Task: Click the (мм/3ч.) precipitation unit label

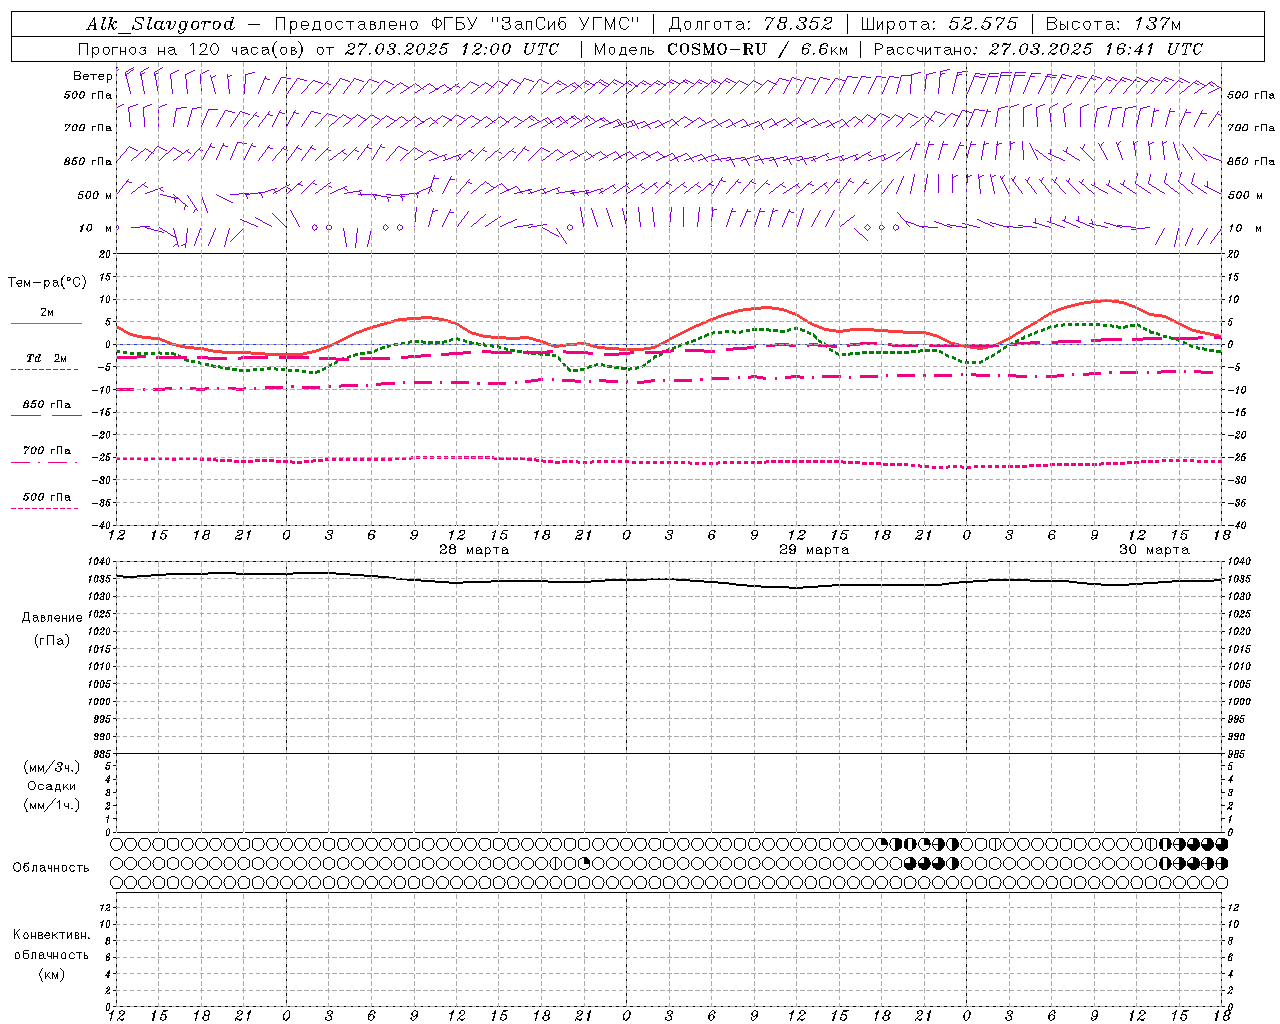Action: click(52, 767)
